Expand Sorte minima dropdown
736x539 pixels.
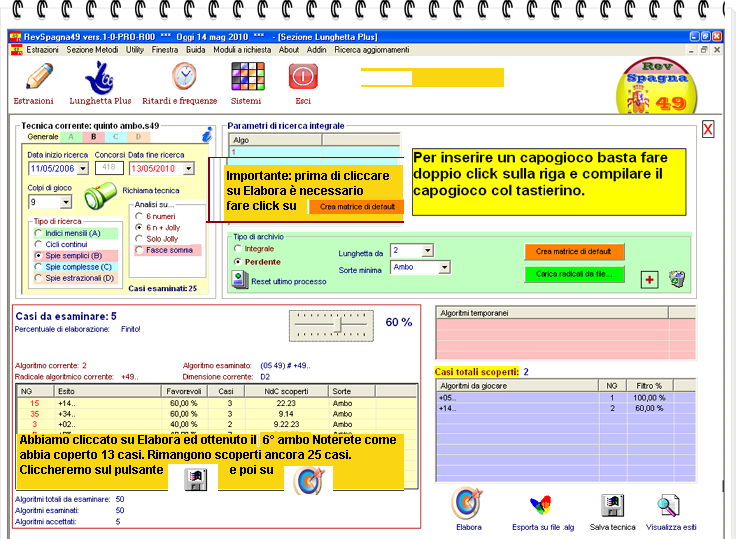(444, 268)
